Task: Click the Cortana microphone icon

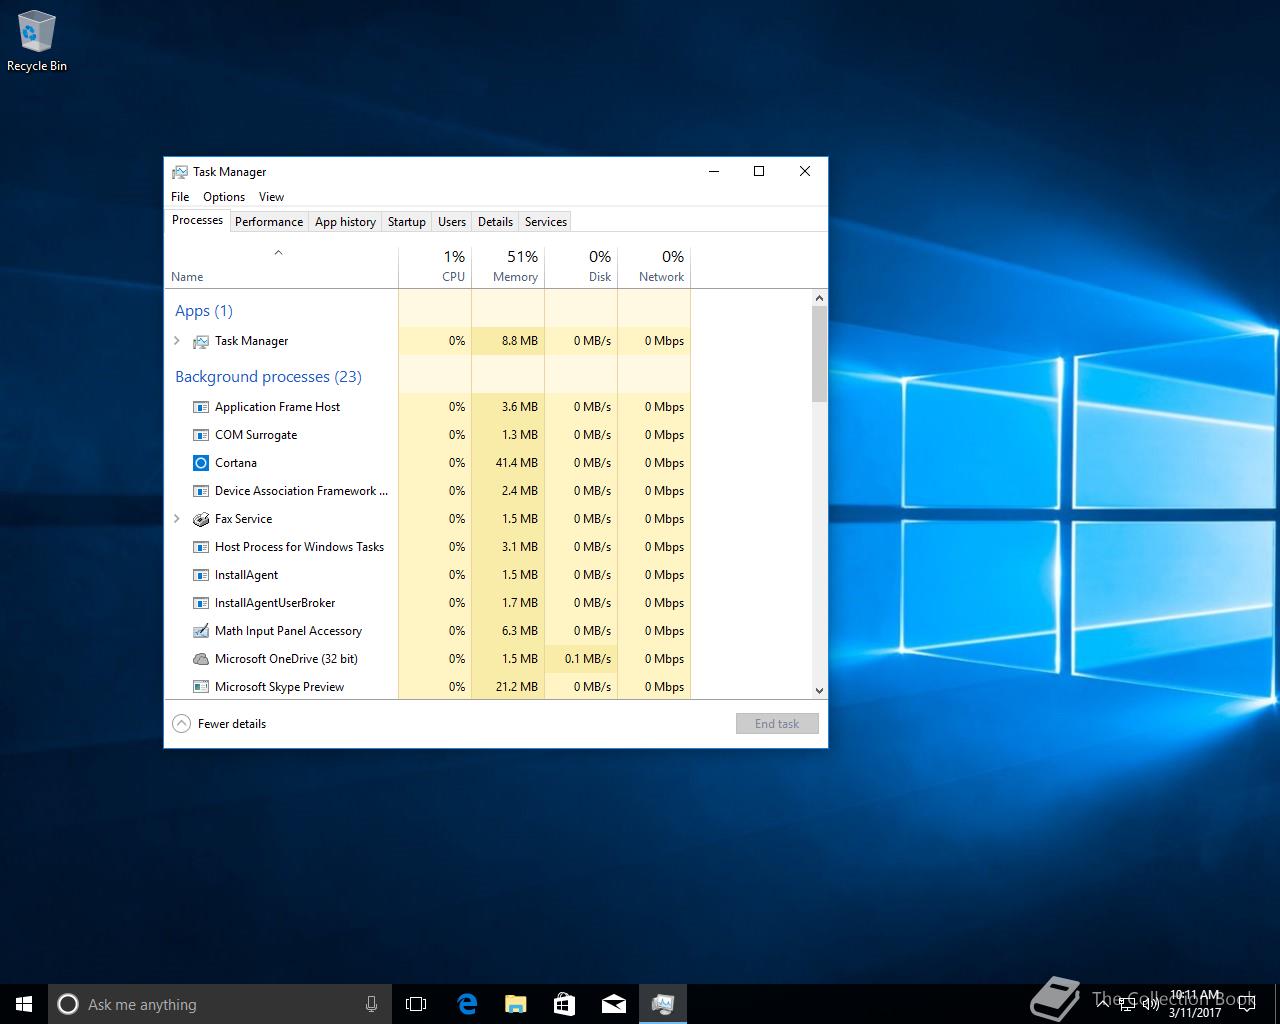Action: tap(371, 1004)
